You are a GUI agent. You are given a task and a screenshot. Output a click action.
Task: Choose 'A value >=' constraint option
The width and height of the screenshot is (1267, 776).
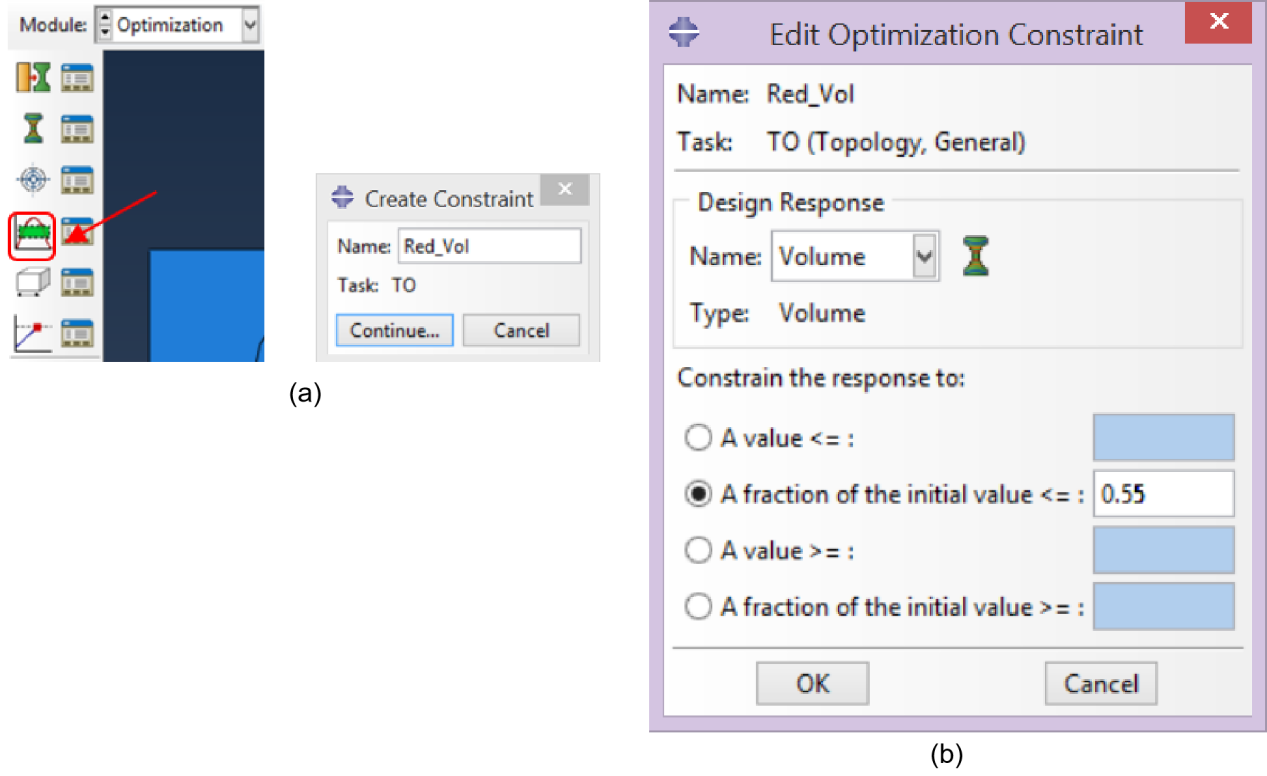pos(698,550)
